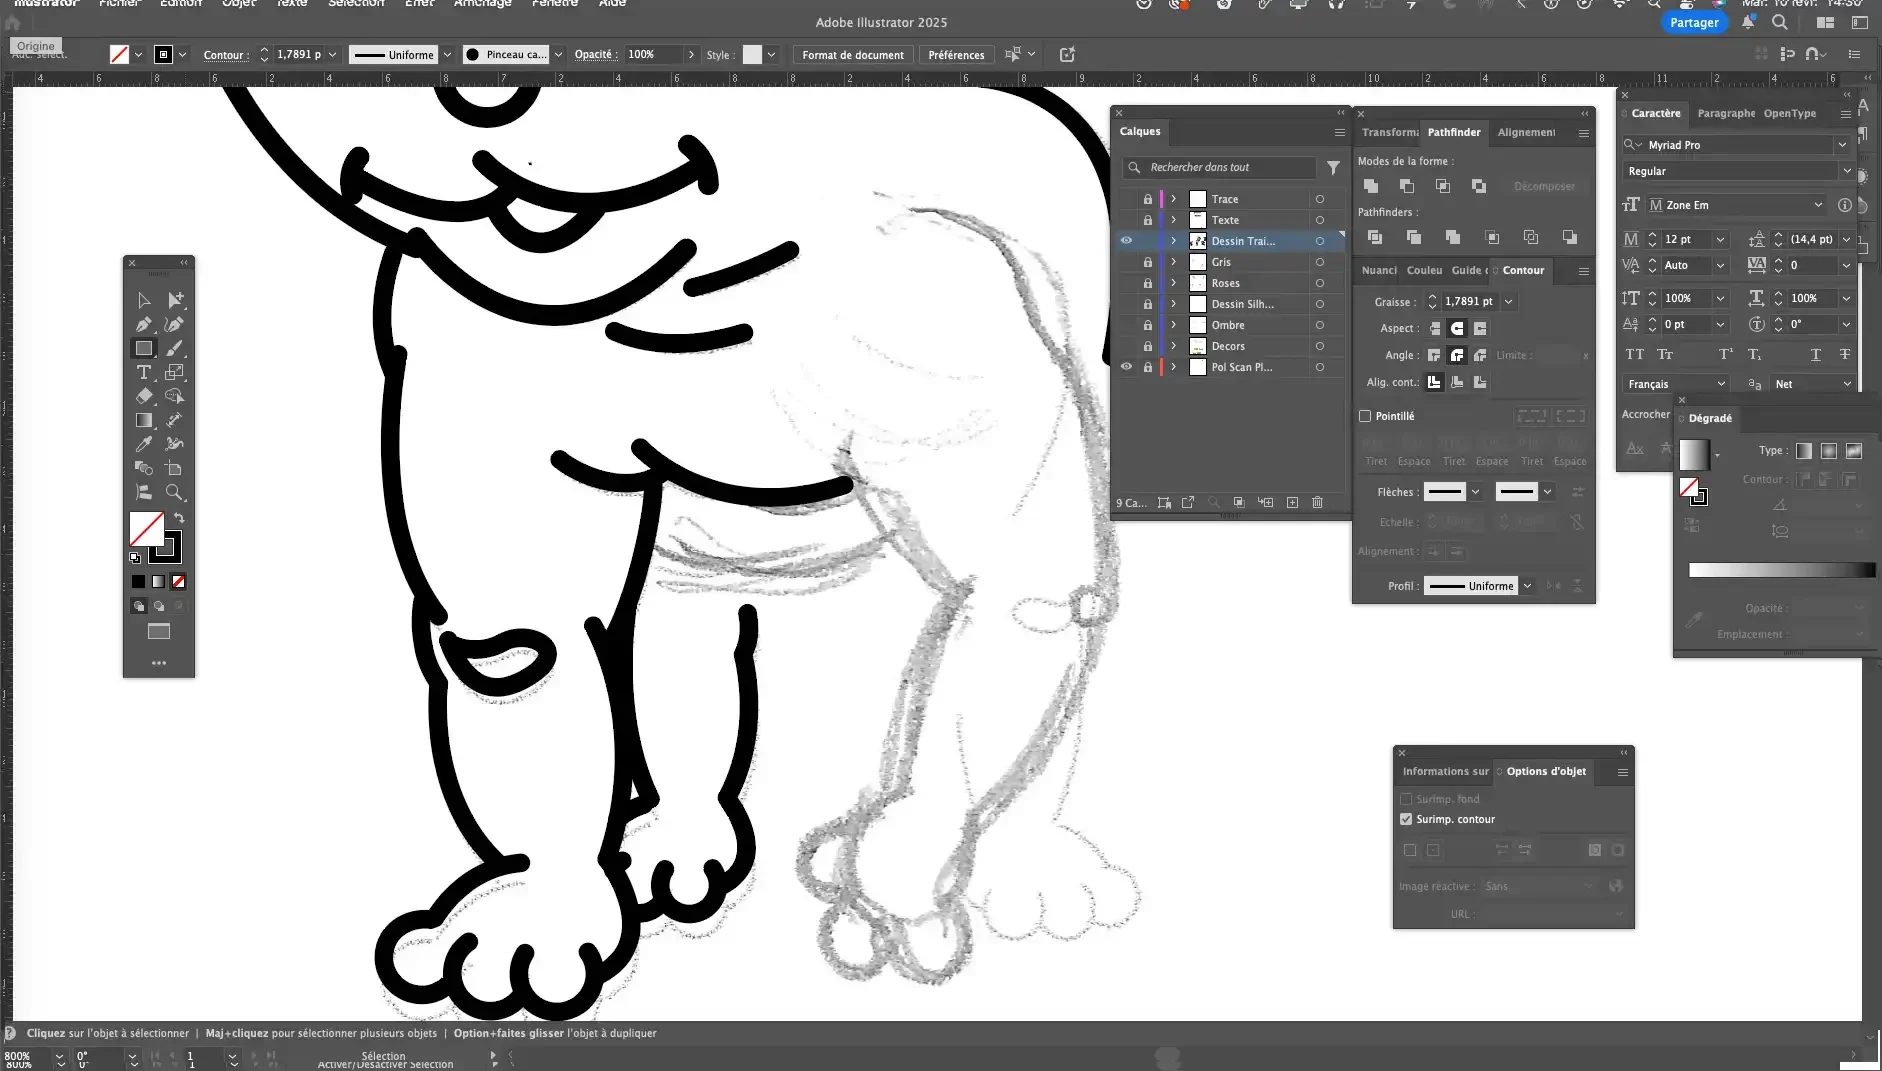
Task: Uncheck Surimp. contour option
Action: pyautogui.click(x=1406, y=819)
